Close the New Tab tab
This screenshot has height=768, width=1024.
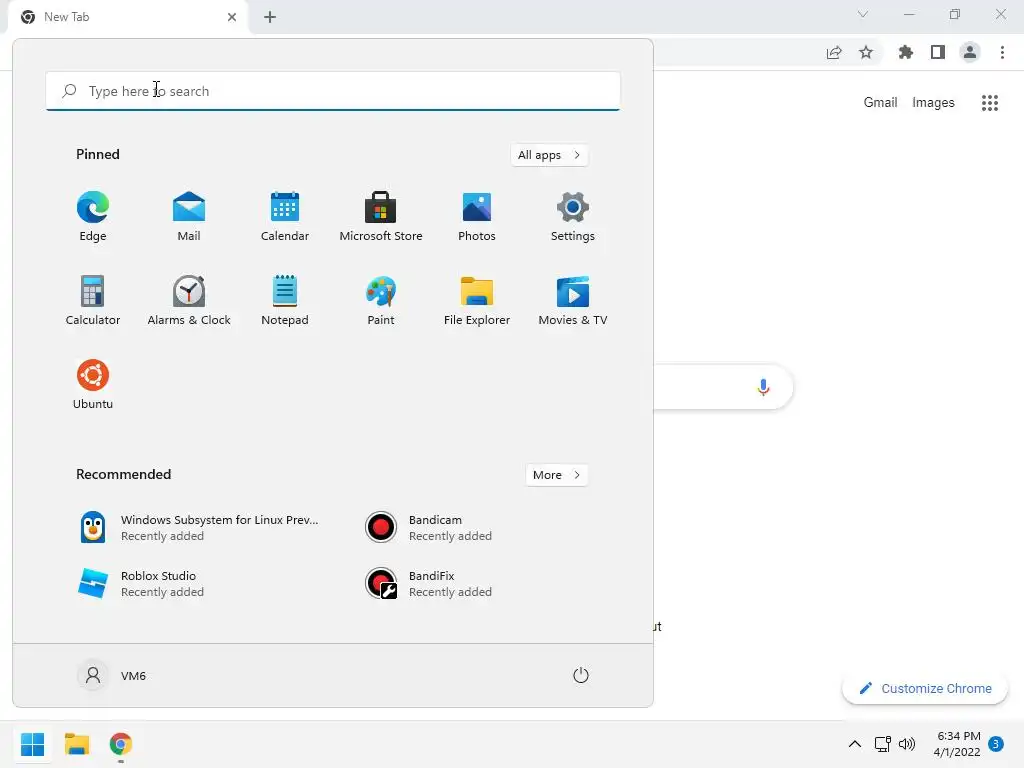(x=232, y=17)
